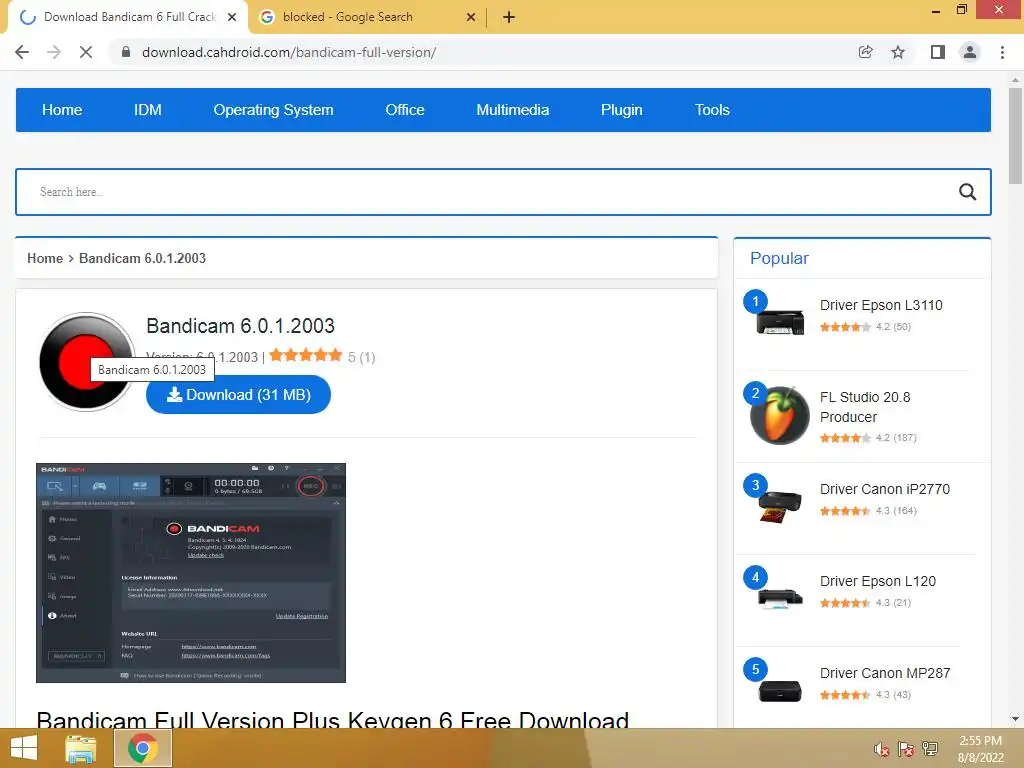This screenshot has height=768, width=1024.
Task: Open the Operating System menu item
Action: pos(273,110)
